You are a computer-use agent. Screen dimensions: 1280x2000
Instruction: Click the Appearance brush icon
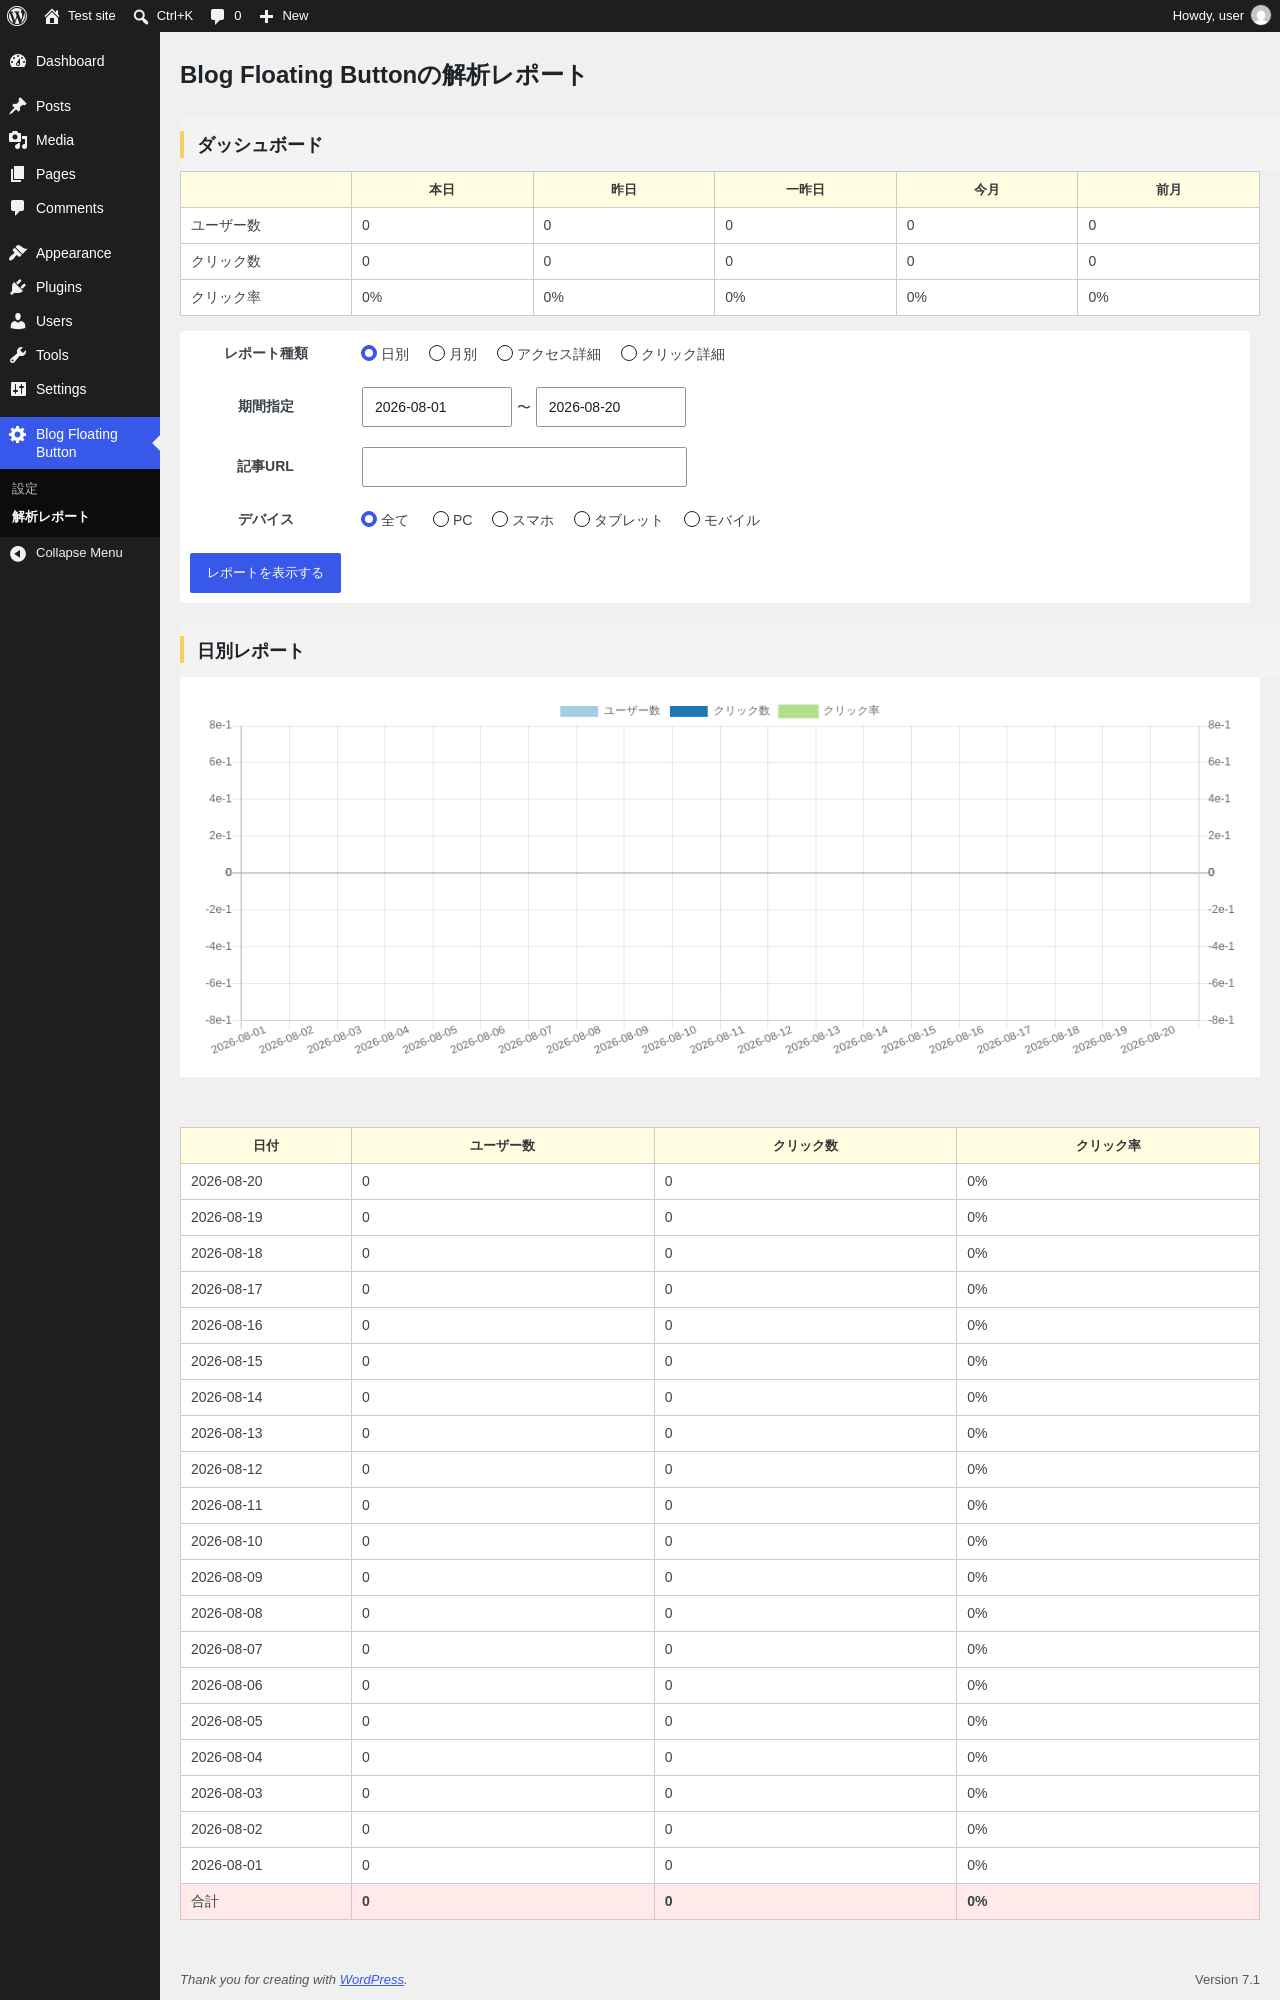tap(18, 253)
